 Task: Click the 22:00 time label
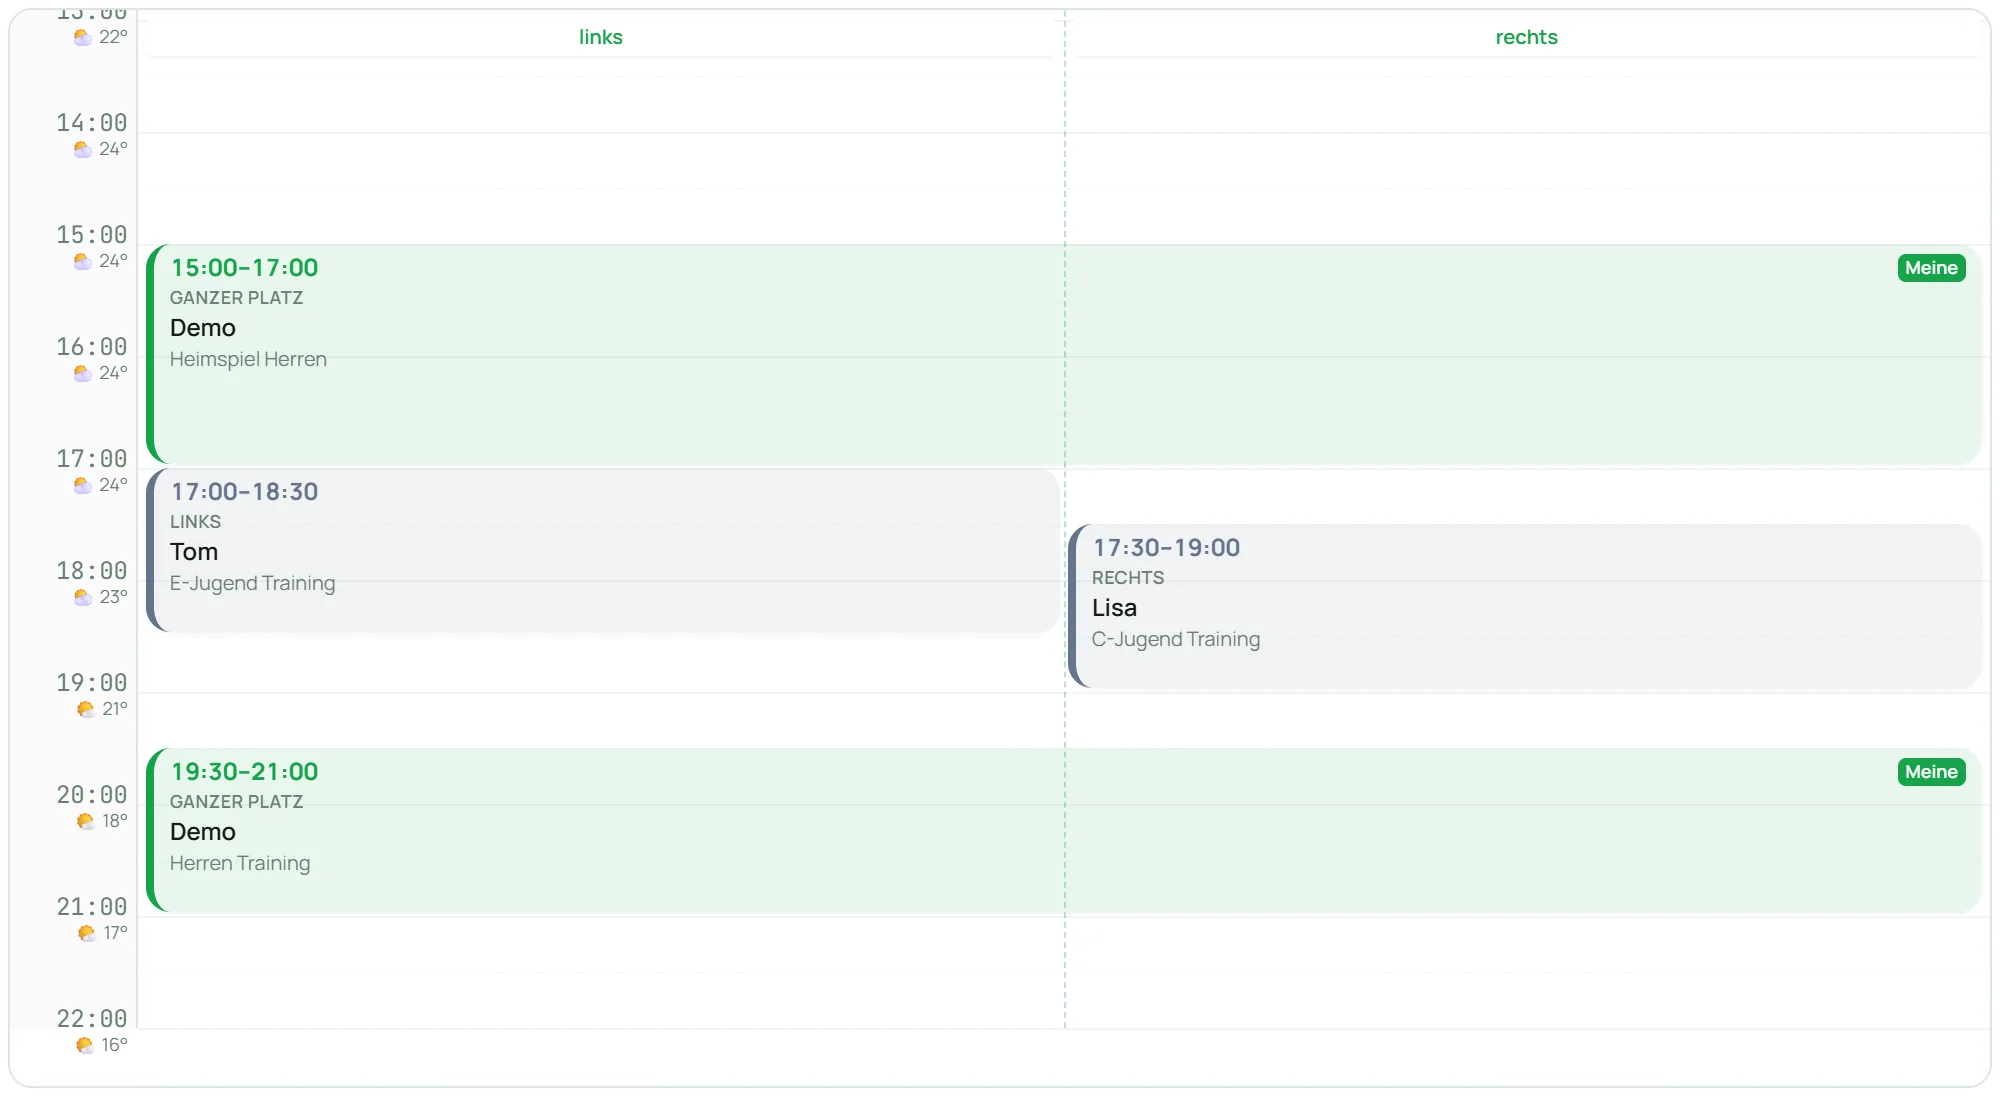[92, 1019]
